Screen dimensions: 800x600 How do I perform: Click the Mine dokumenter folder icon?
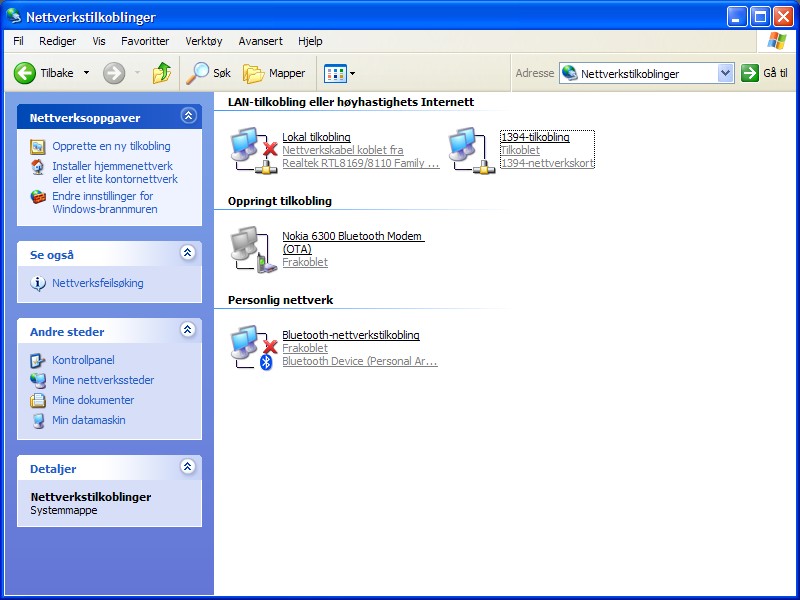pos(38,400)
